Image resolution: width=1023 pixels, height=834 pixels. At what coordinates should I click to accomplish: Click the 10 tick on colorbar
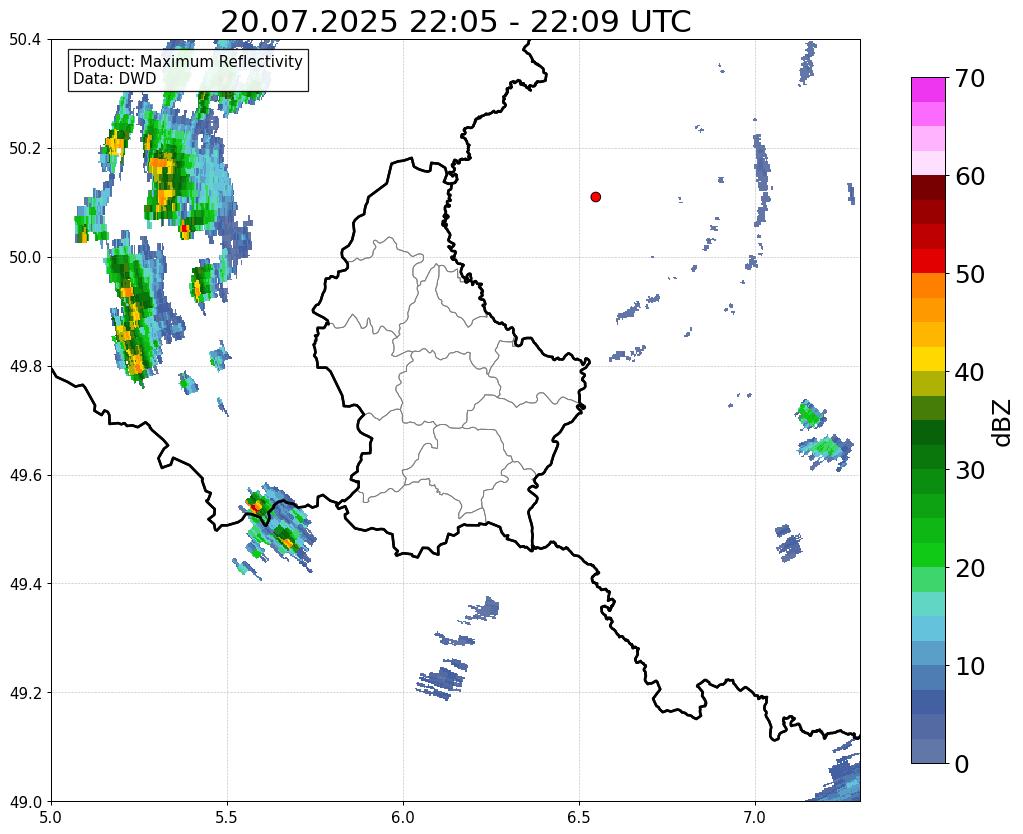tap(969, 666)
